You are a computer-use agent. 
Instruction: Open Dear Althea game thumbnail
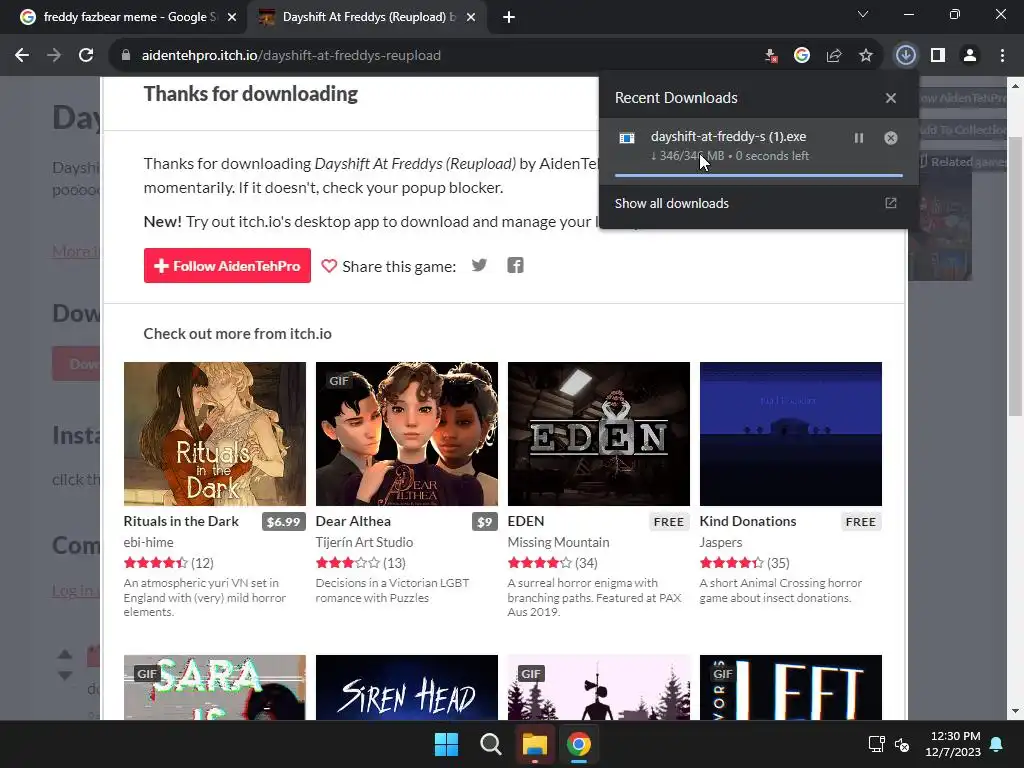407,434
